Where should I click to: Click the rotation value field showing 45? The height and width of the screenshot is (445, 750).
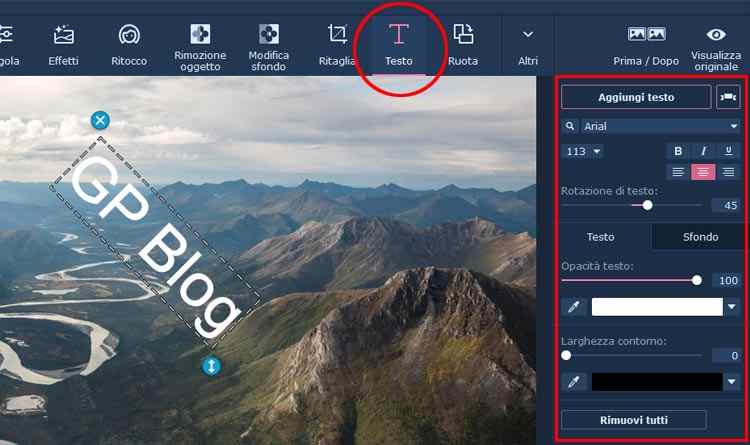click(726, 206)
